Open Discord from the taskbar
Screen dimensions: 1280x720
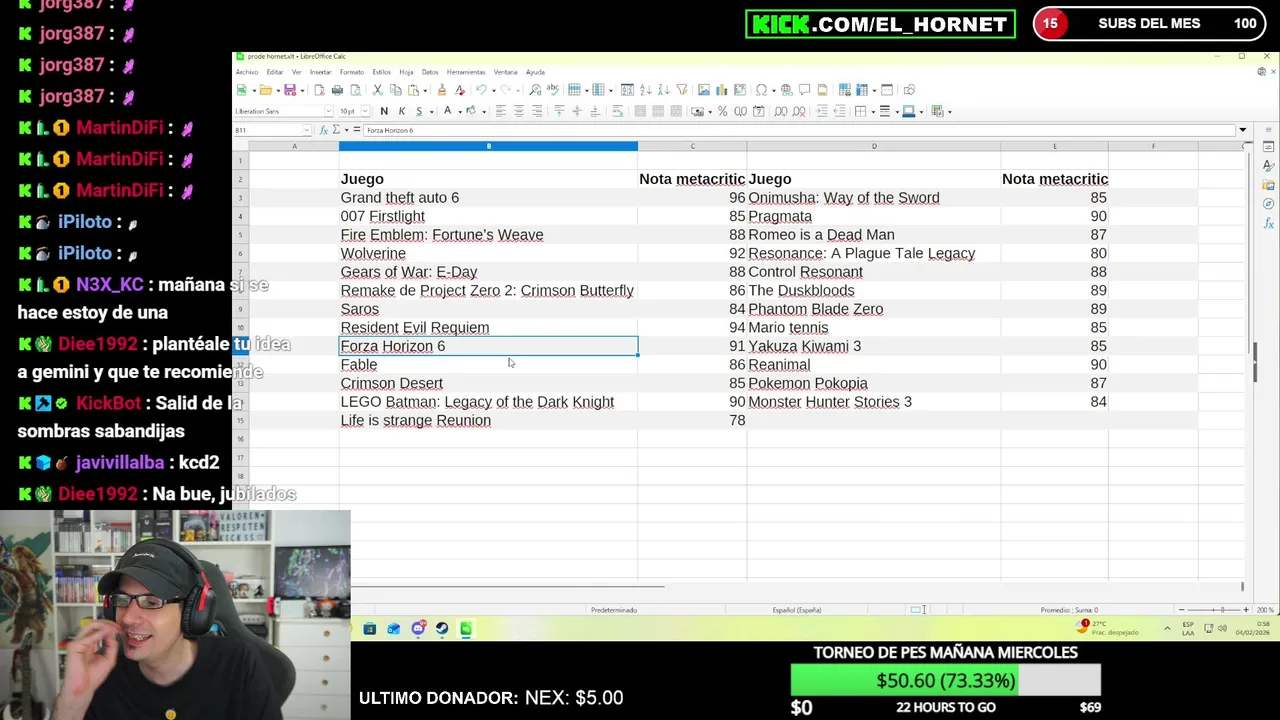(x=418, y=629)
